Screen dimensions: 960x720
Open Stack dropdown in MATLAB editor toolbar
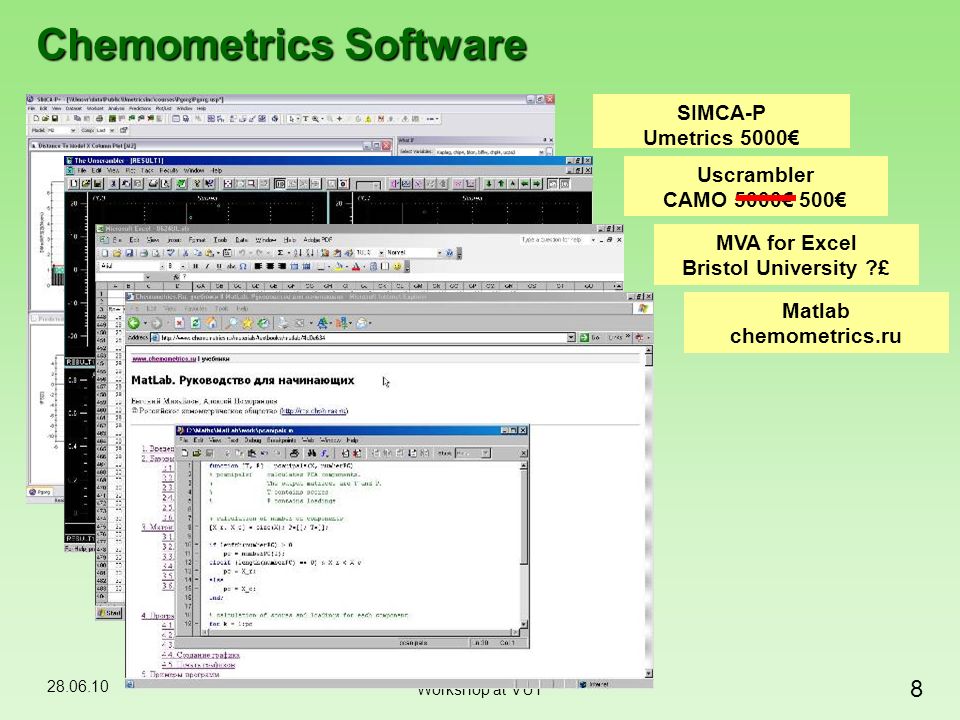(473, 453)
